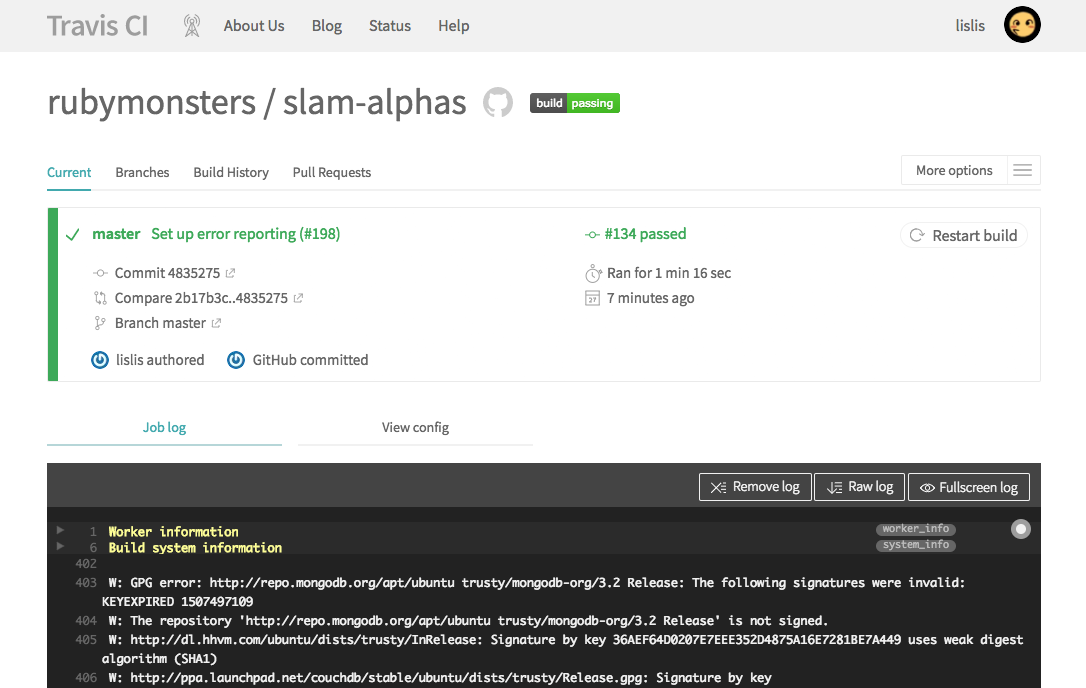Switch to the Current tab
1086x688 pixels.
click(69, 173)
